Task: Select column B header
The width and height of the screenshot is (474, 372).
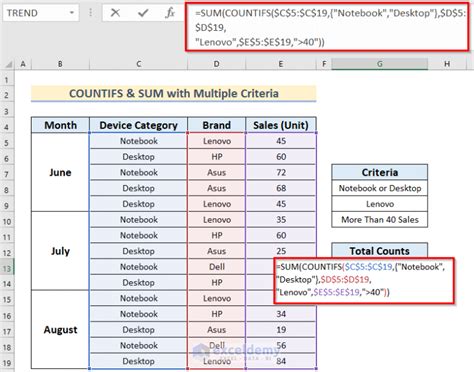Action: click(60, 64)
